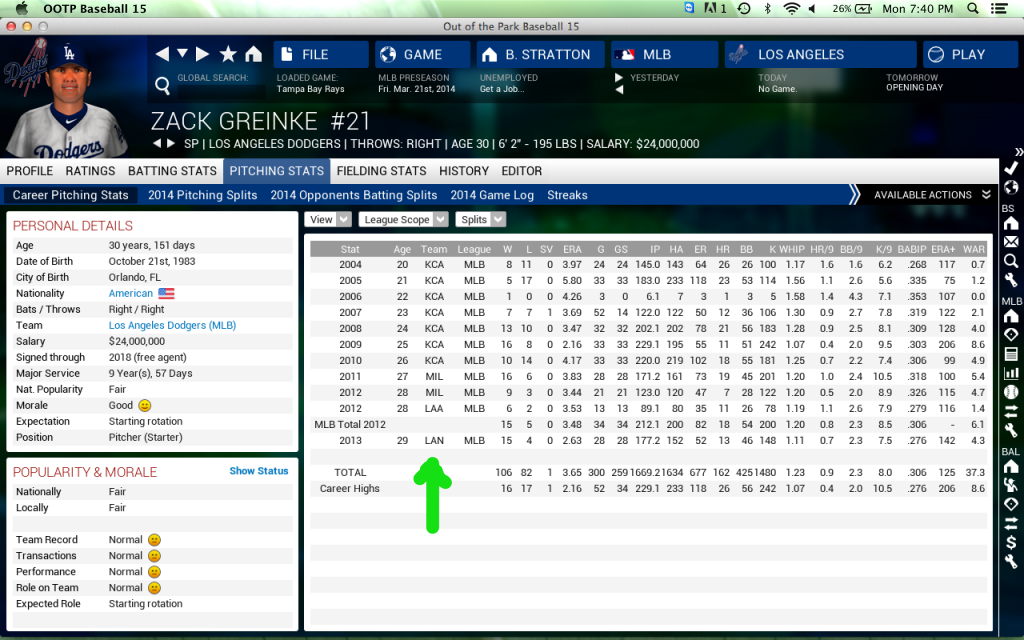This screenshot has height=640, width=1024.
Task: Go to next player using small right arrow
Action: pos(170,144)
